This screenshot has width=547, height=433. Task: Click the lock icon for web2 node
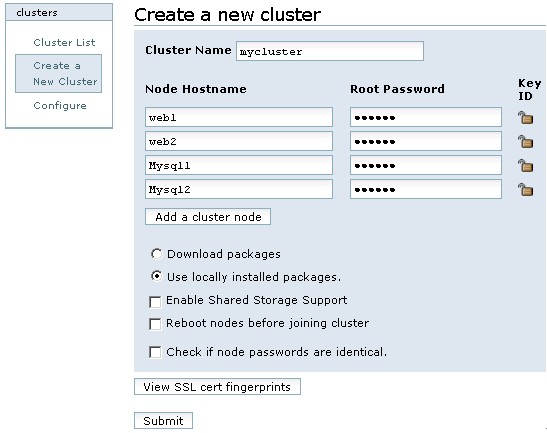(525, 142)
